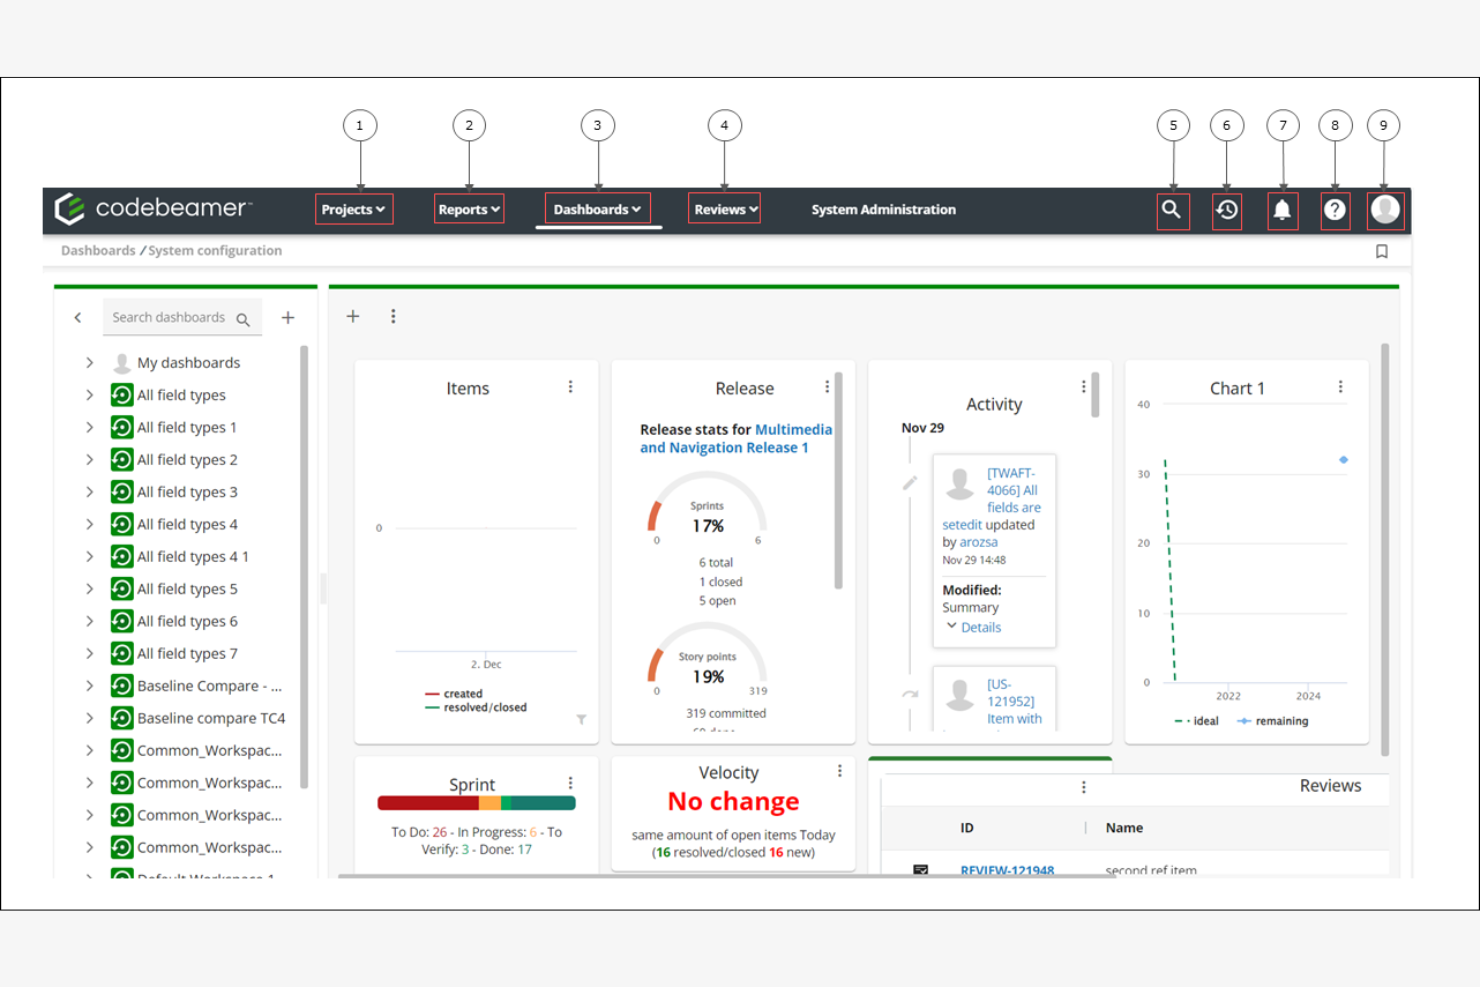Click the user account avatar
The width and height of the screenshot is (1480, 987).
(1385, 210)
